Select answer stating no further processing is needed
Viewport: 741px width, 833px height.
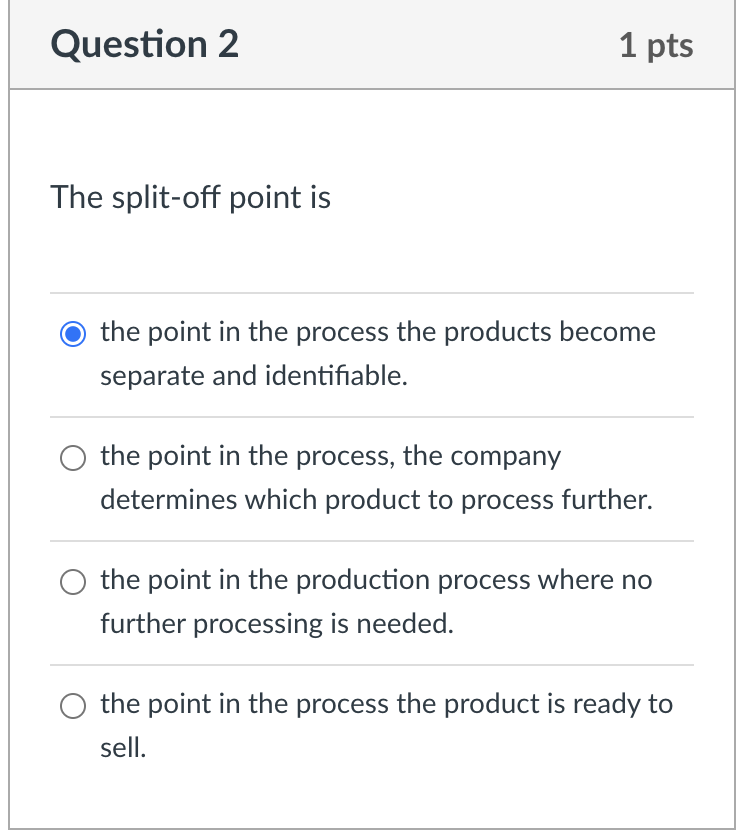click(73, 582)
